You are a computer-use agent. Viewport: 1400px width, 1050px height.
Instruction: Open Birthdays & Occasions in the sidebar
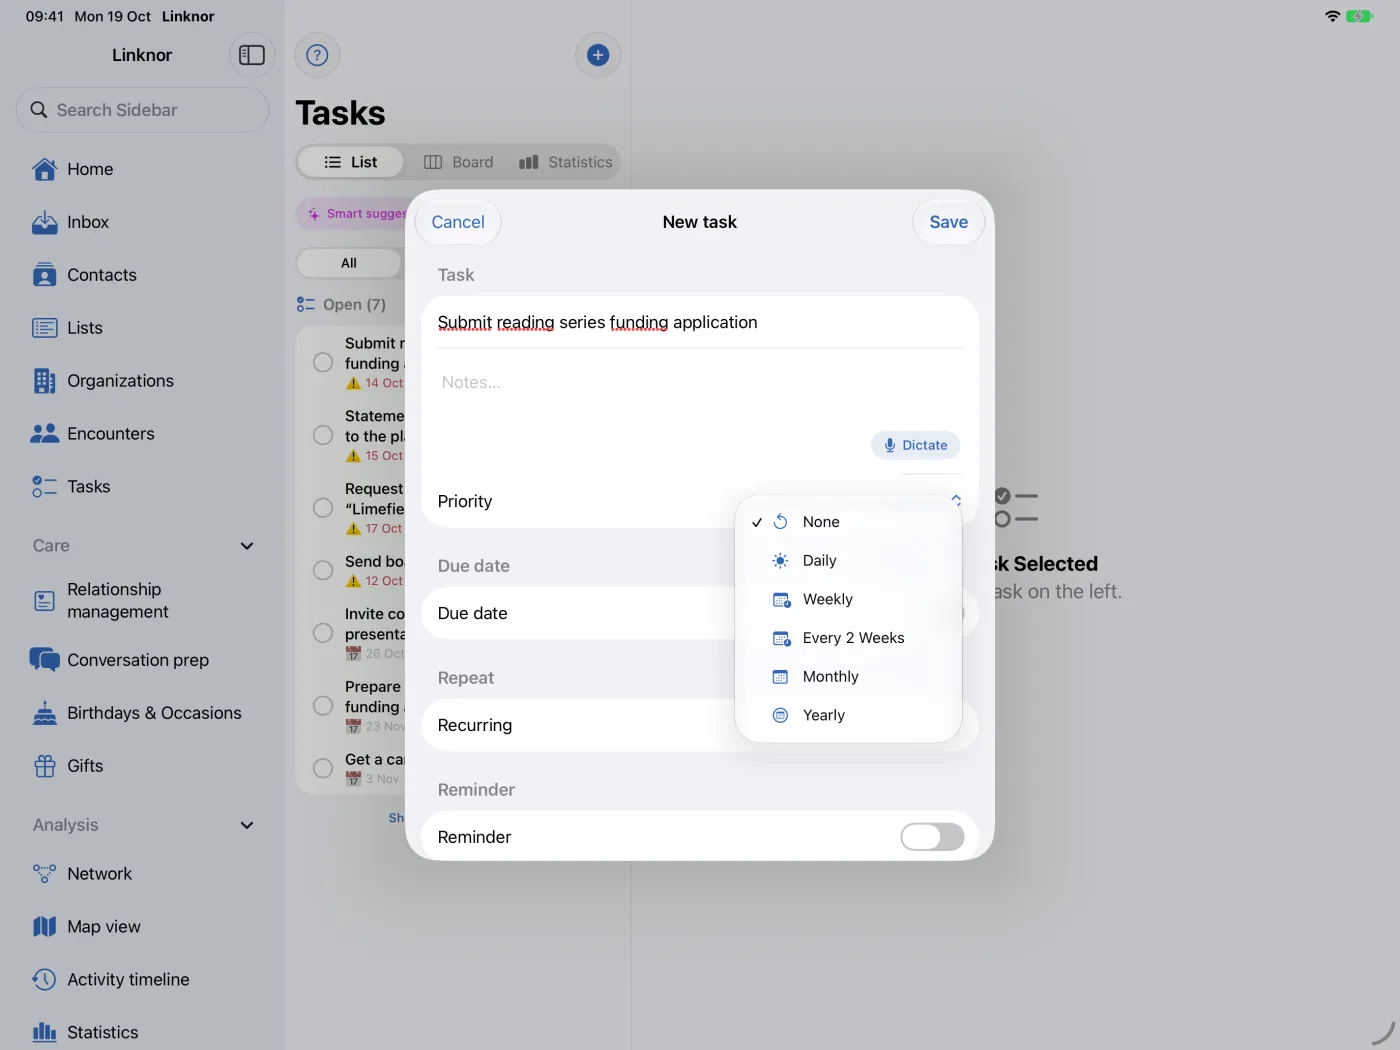point(142,713)
